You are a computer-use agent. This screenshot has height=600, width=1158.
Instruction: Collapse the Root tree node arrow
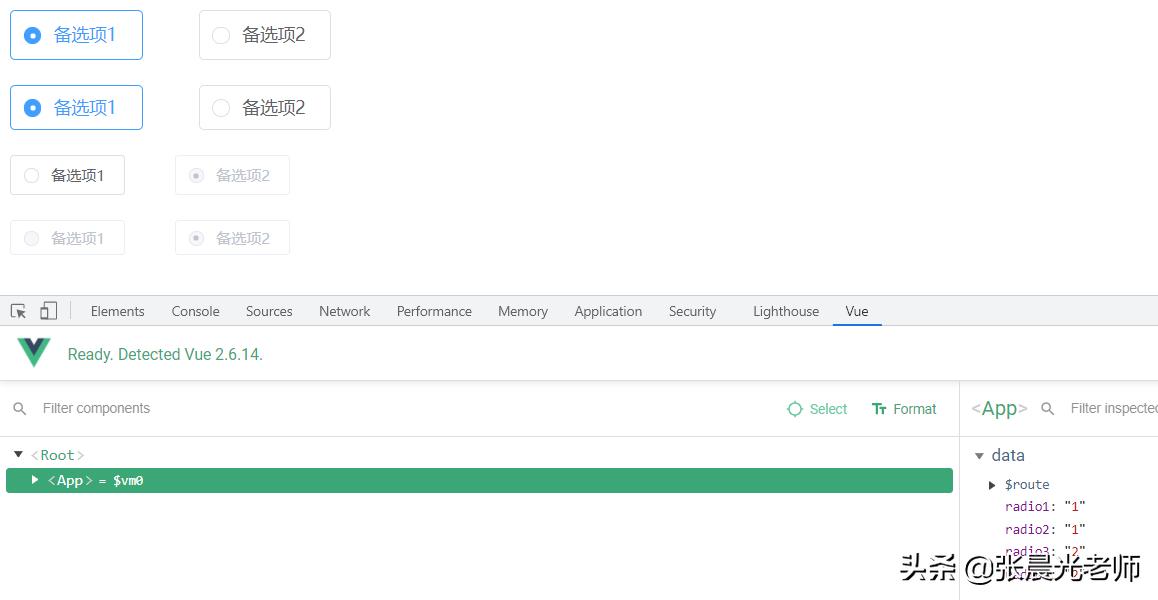click(18, 454)
